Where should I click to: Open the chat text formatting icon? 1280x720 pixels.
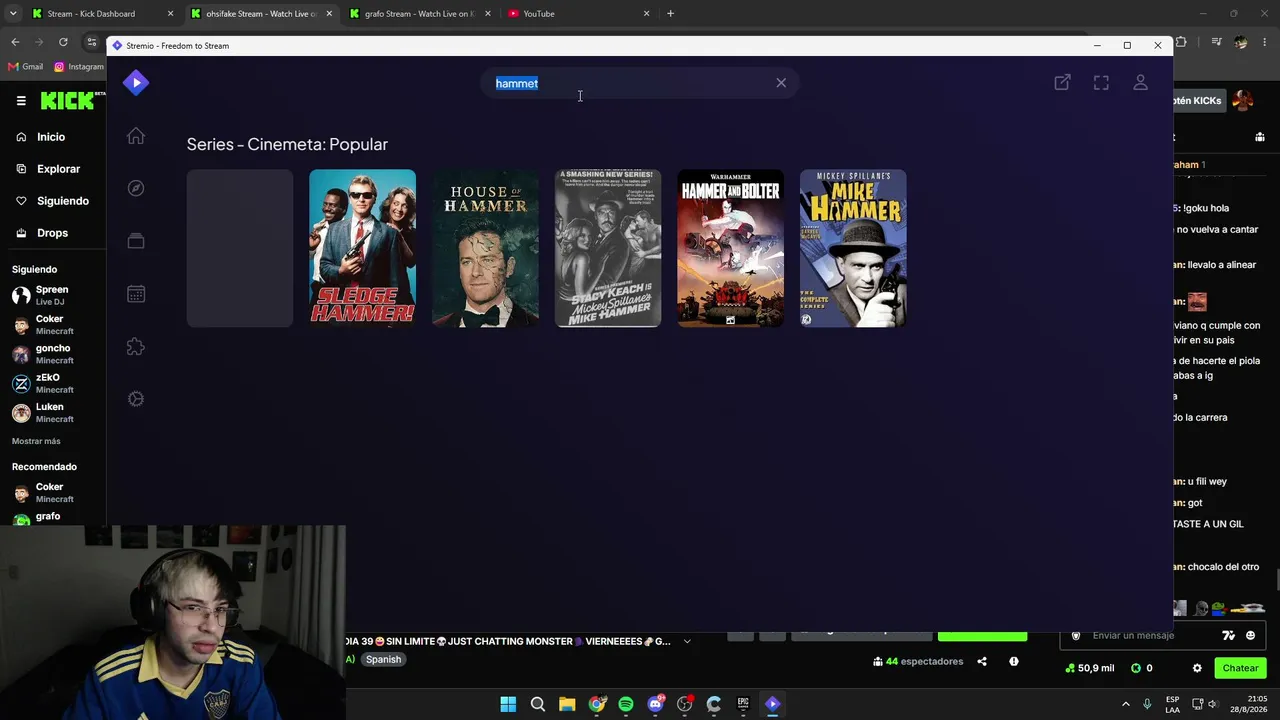click(x=1229, y=635)
